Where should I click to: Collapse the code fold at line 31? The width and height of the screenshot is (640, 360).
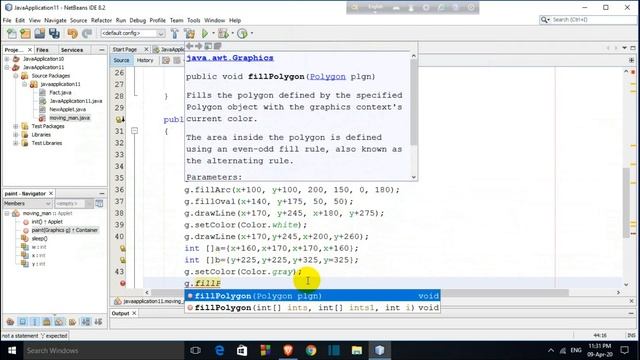coord(135,131)
